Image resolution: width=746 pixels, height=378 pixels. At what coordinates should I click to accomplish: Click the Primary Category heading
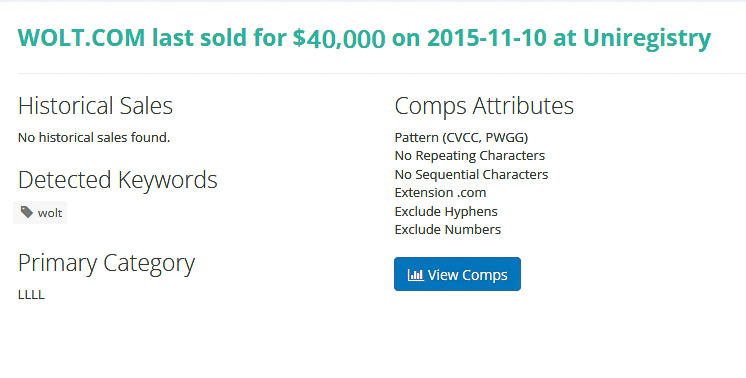106,263
